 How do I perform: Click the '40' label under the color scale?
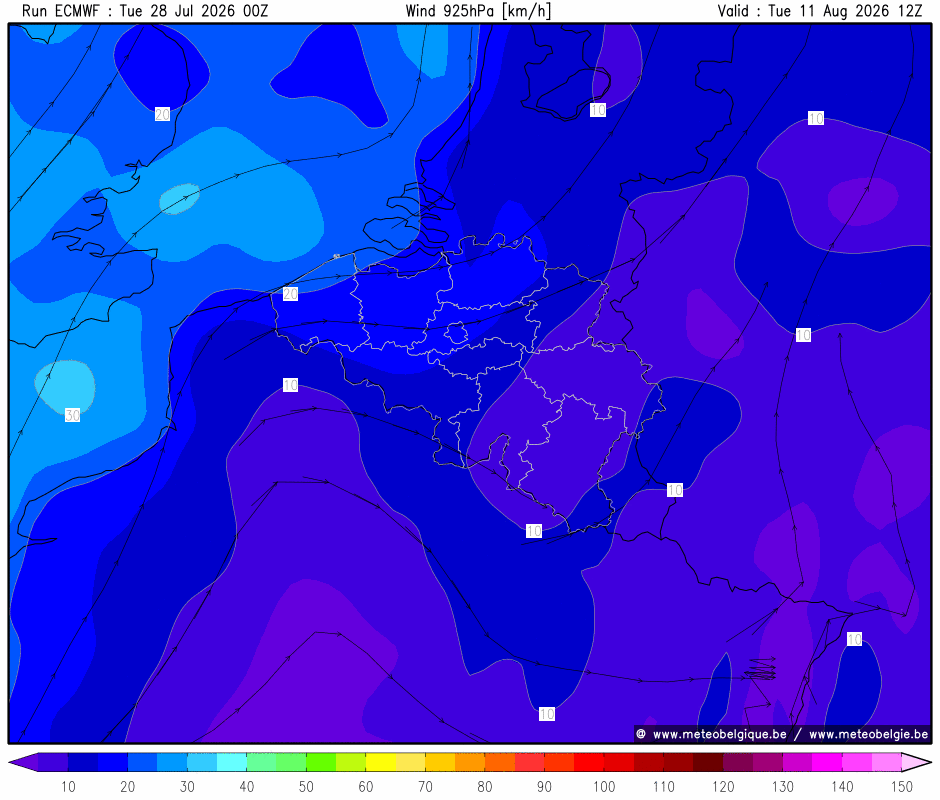[x=246, y=786]
